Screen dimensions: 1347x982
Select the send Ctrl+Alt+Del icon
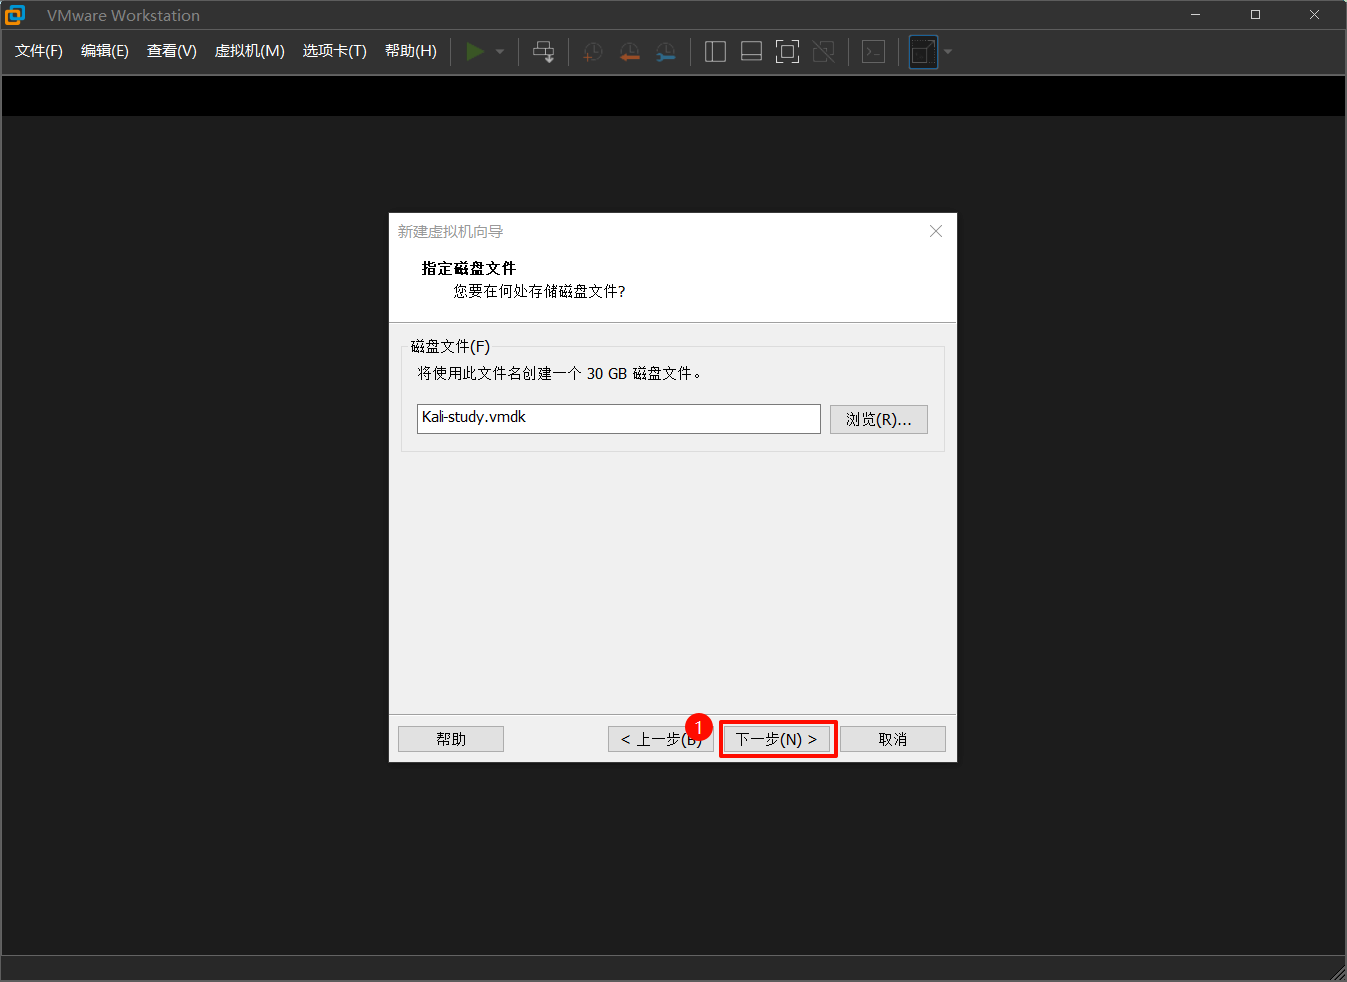(x=543, y=51)
